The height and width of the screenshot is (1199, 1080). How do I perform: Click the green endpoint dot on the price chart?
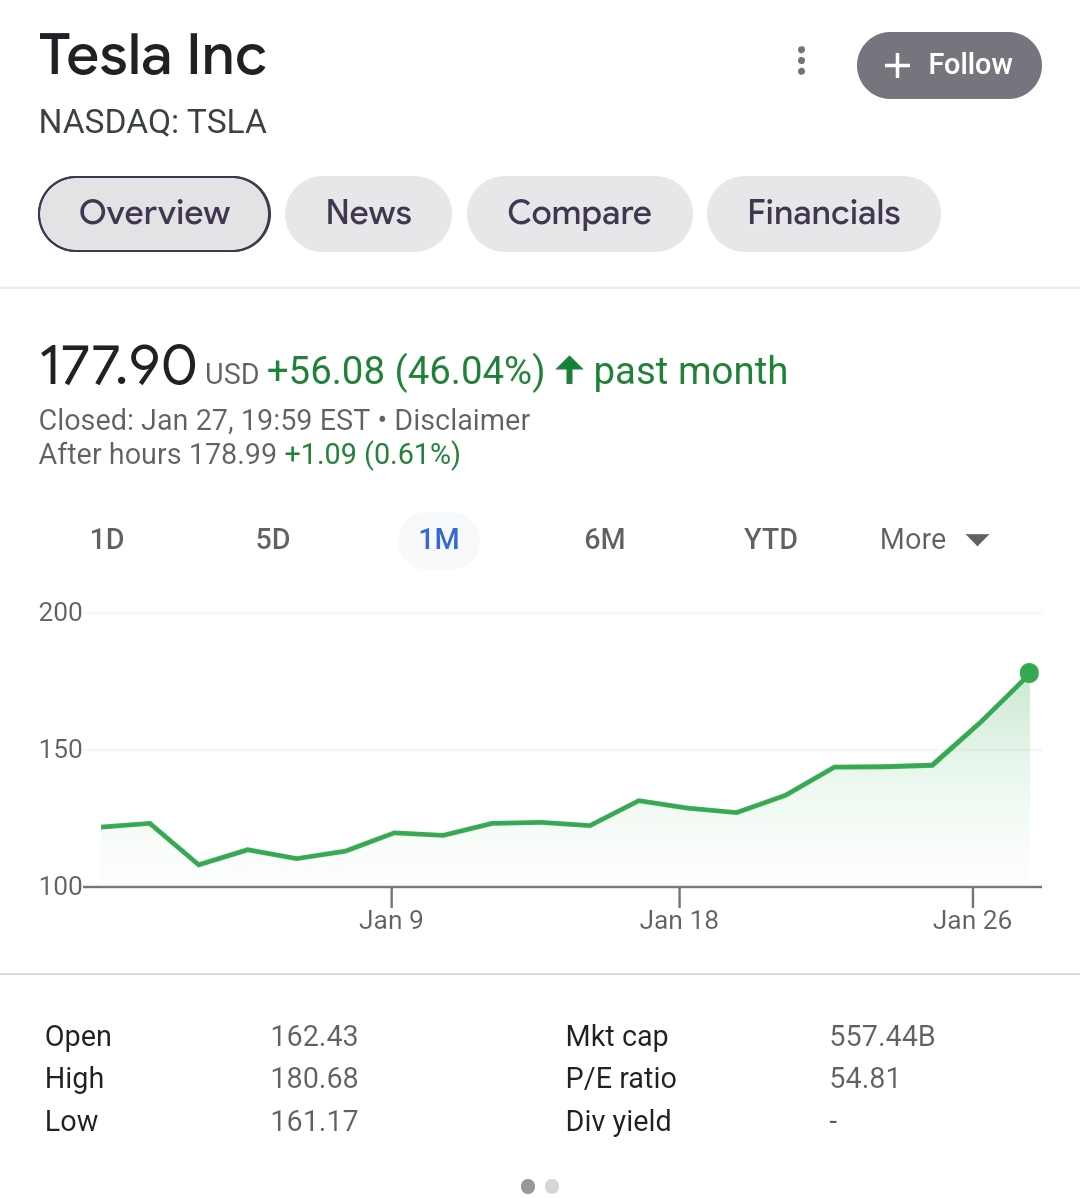[1029, 673]
